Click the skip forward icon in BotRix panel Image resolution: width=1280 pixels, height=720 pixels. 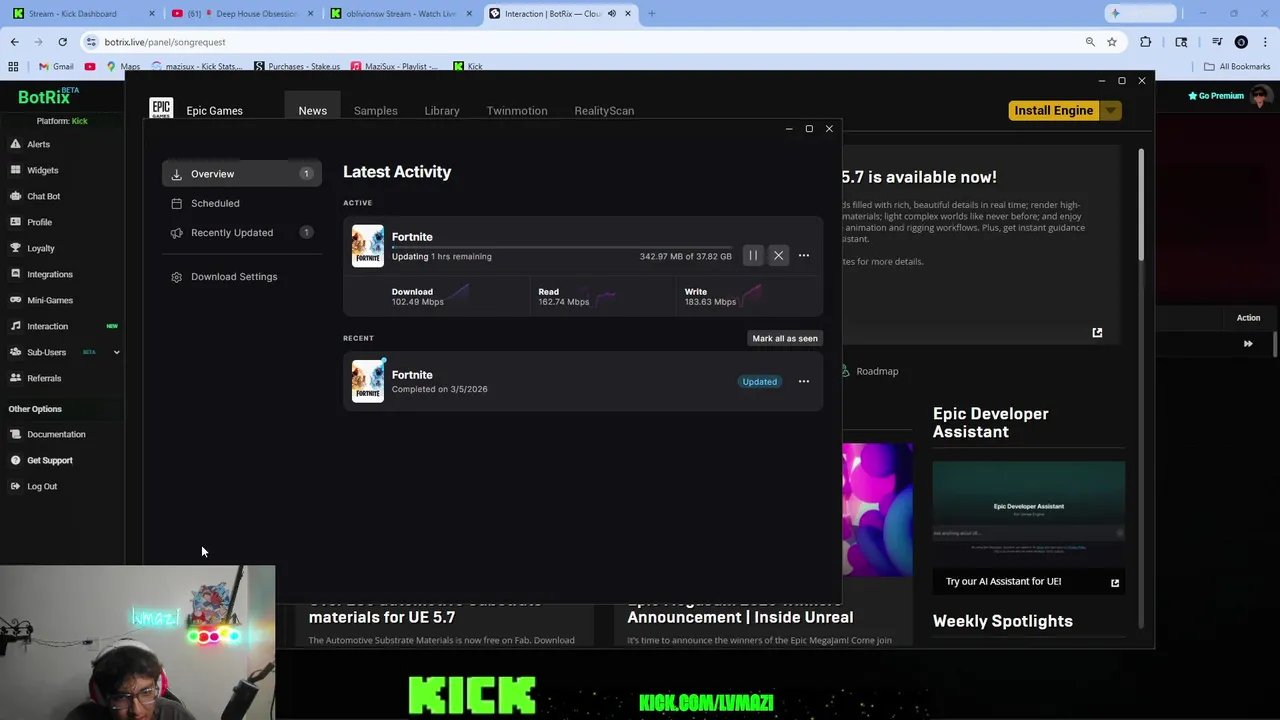tap(1248, 344)
